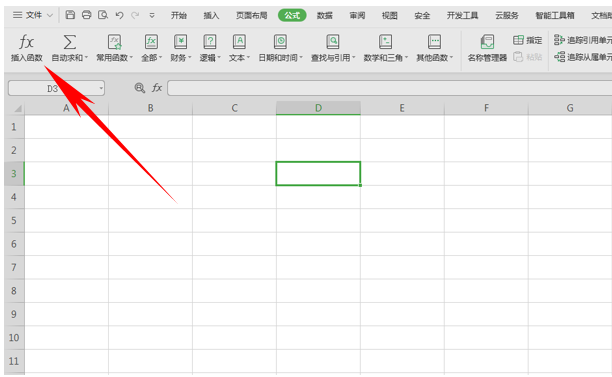Open the Math and Trig (数学和三角) icon

pos(385,41)
